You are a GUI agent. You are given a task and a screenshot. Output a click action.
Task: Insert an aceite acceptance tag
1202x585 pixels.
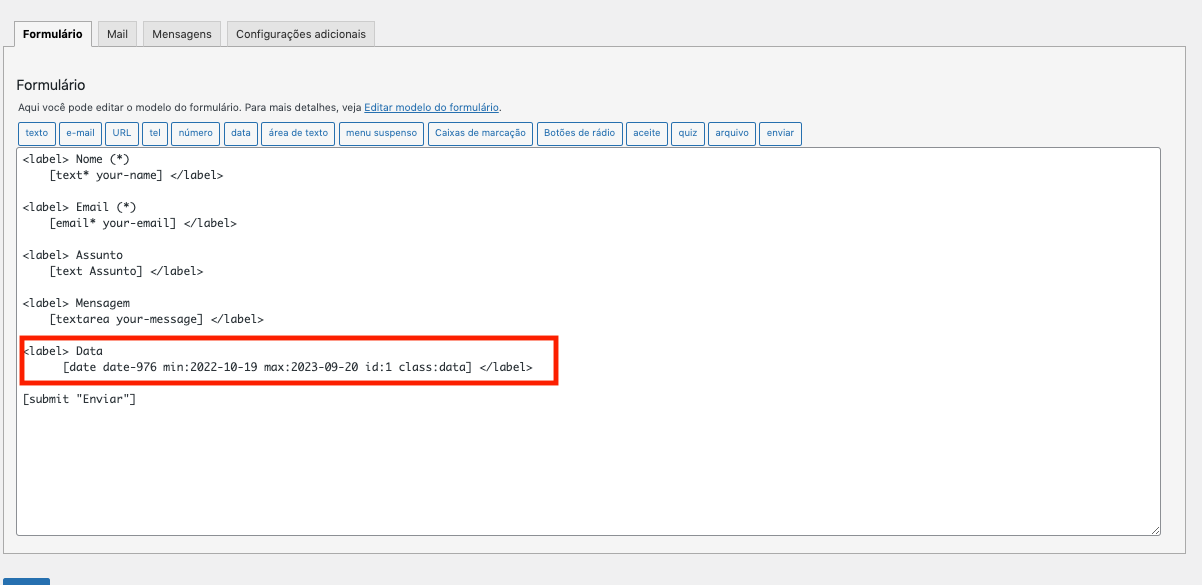pyautogui.click(x=646, y=133)
